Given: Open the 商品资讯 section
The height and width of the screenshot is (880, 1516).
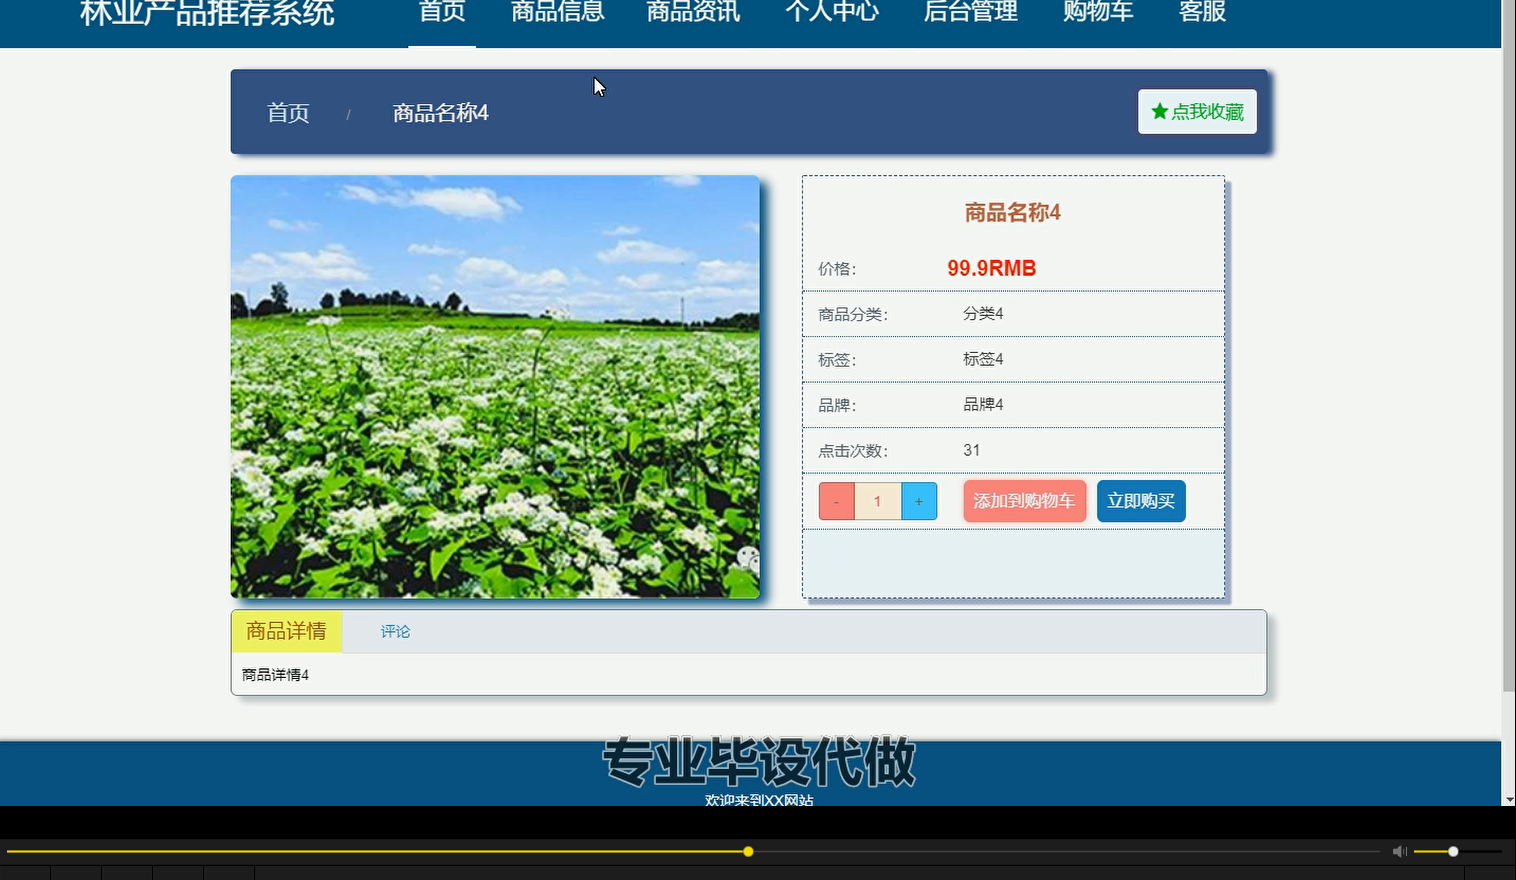Looking at the screenshot, I should click(692, 13).
